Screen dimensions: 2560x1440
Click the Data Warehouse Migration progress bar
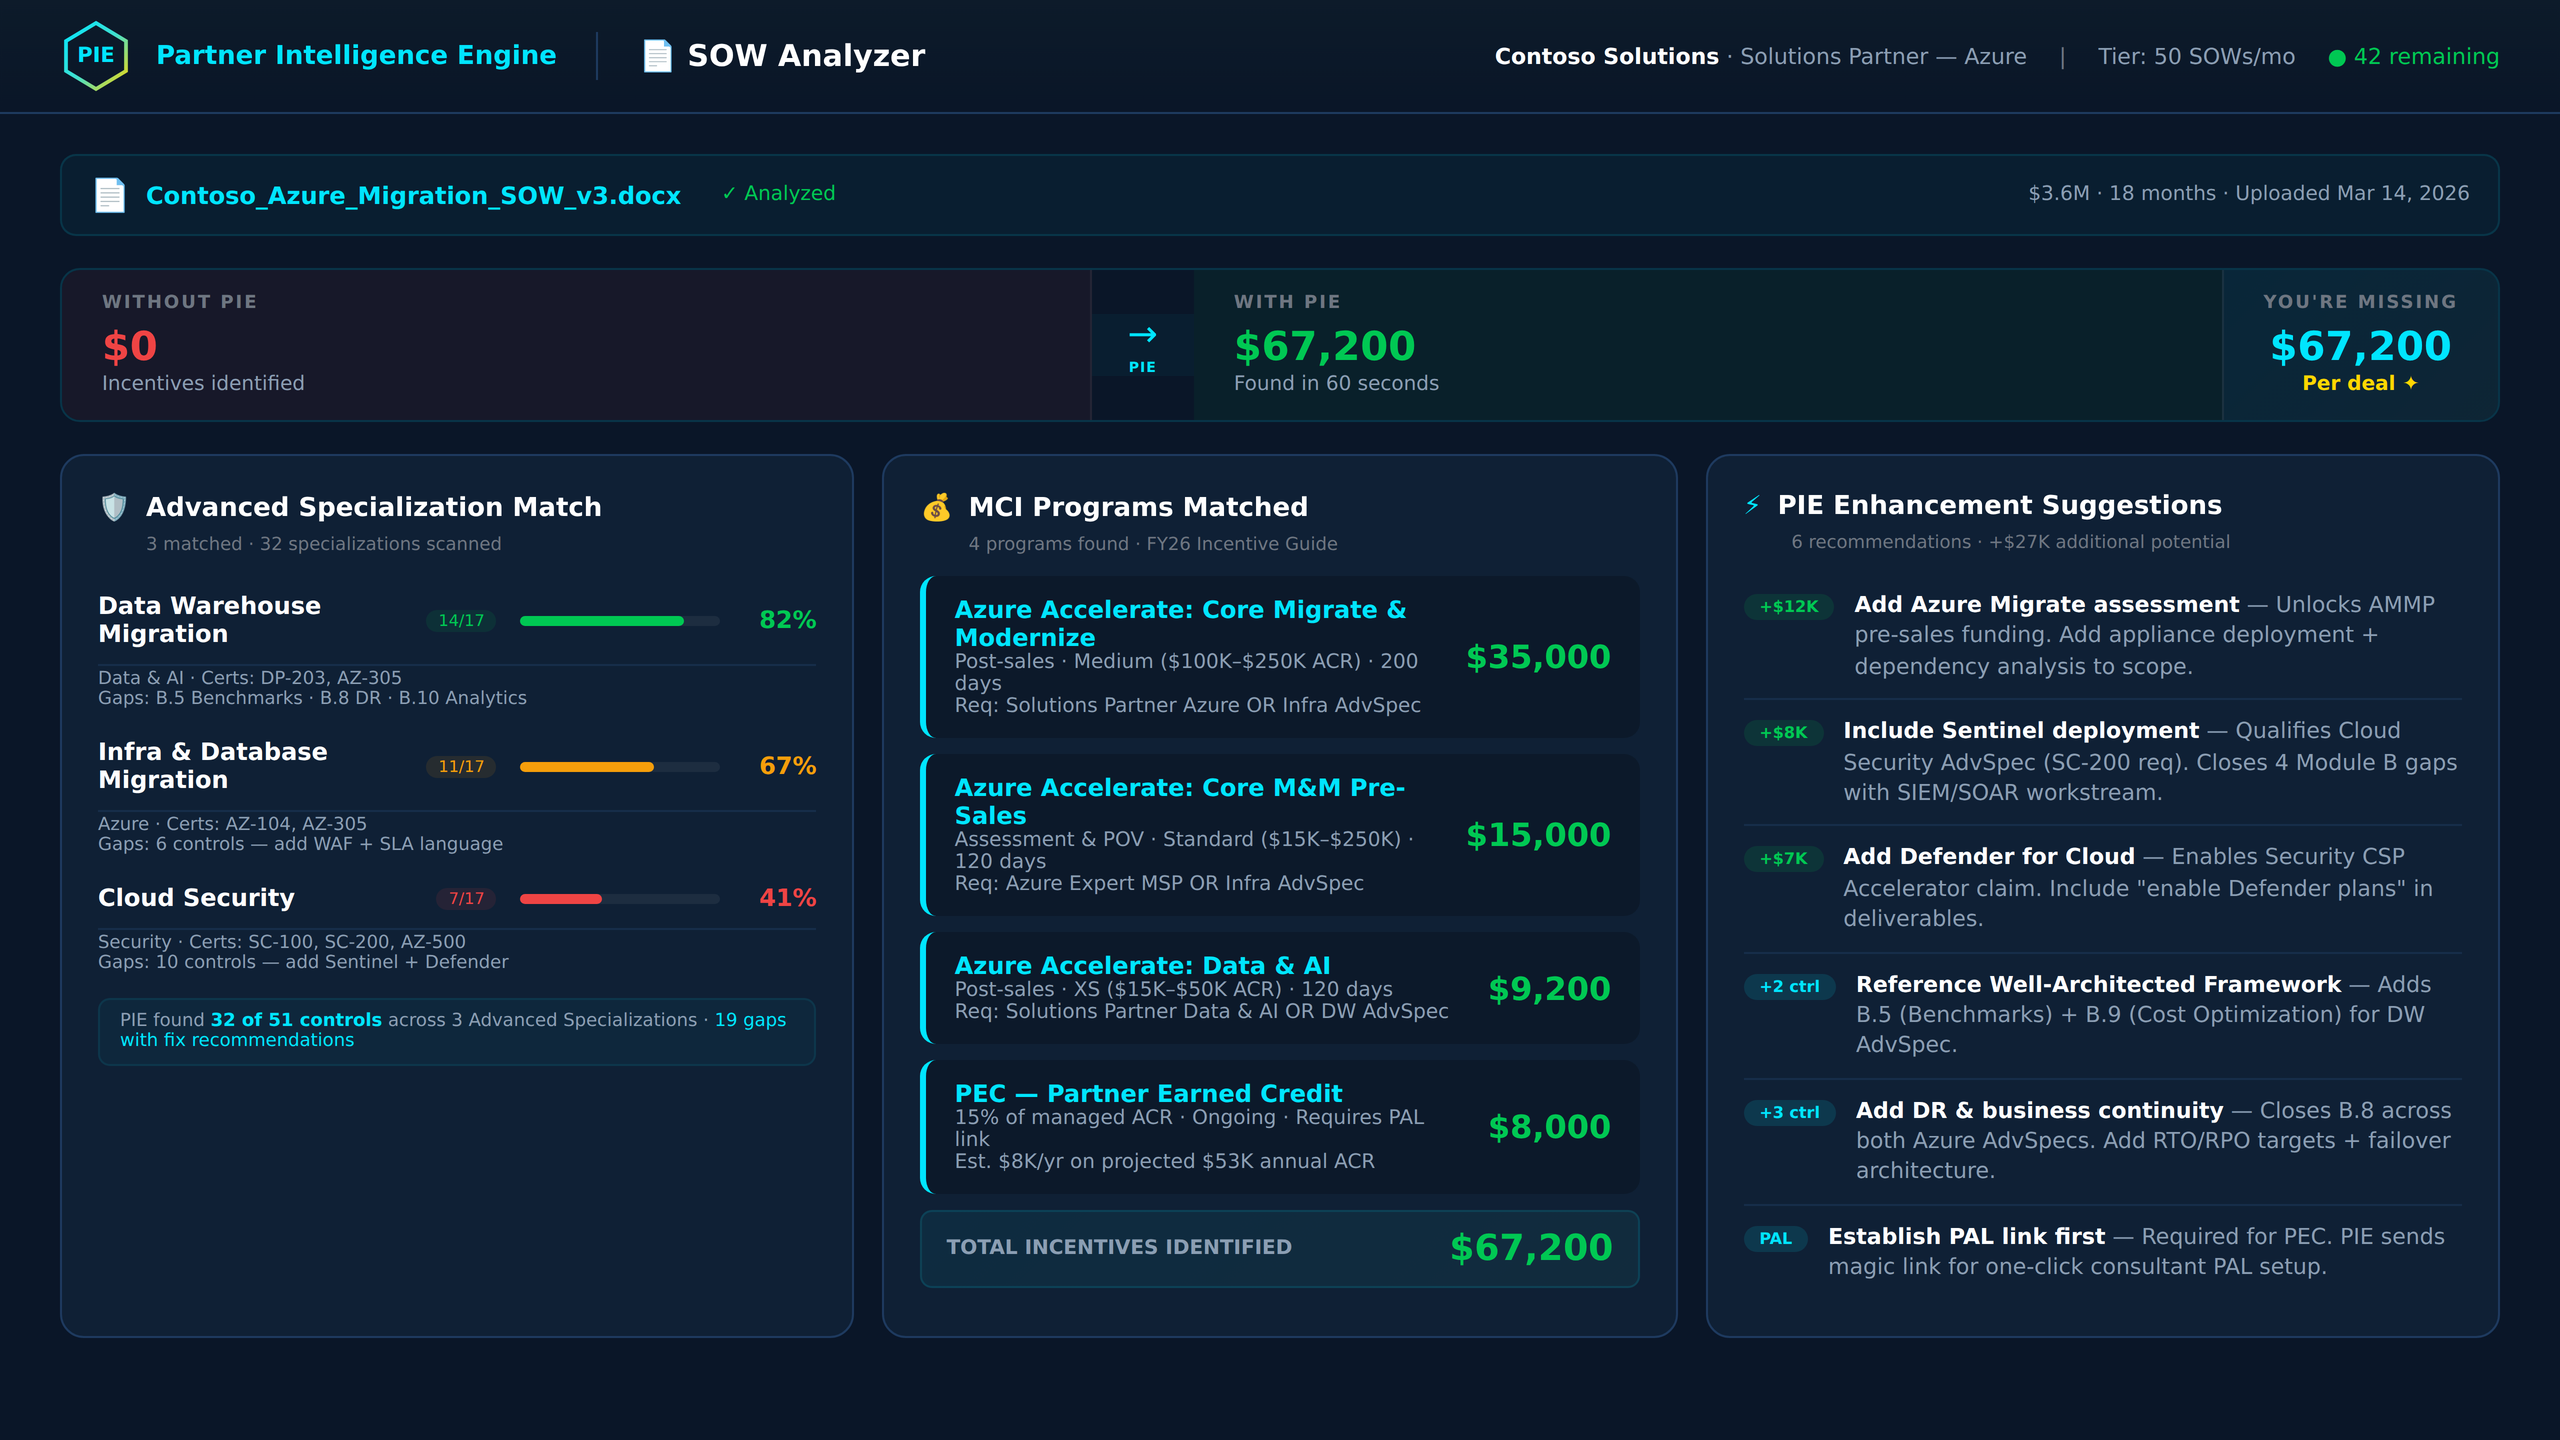tap(617, 620)
